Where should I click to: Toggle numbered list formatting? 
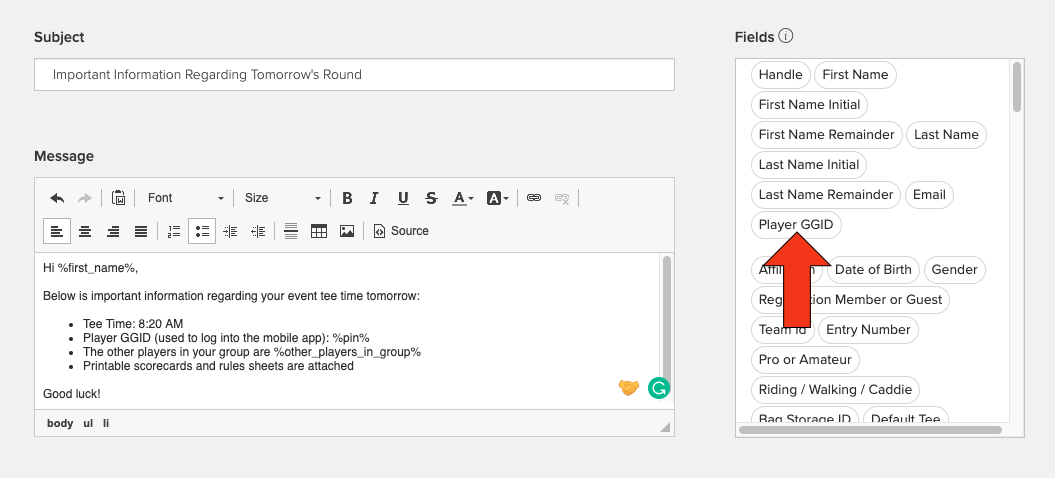click(x=174, y=231)
